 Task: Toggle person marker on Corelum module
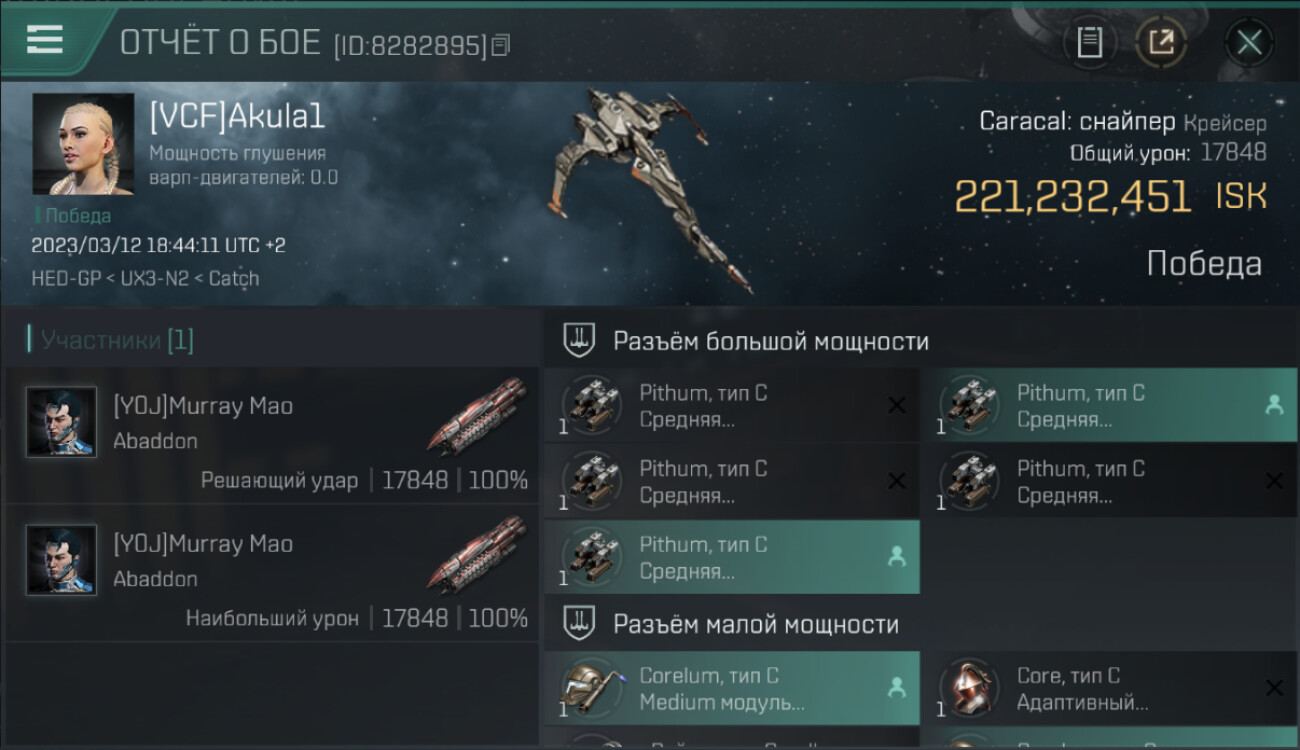(896, 687)
